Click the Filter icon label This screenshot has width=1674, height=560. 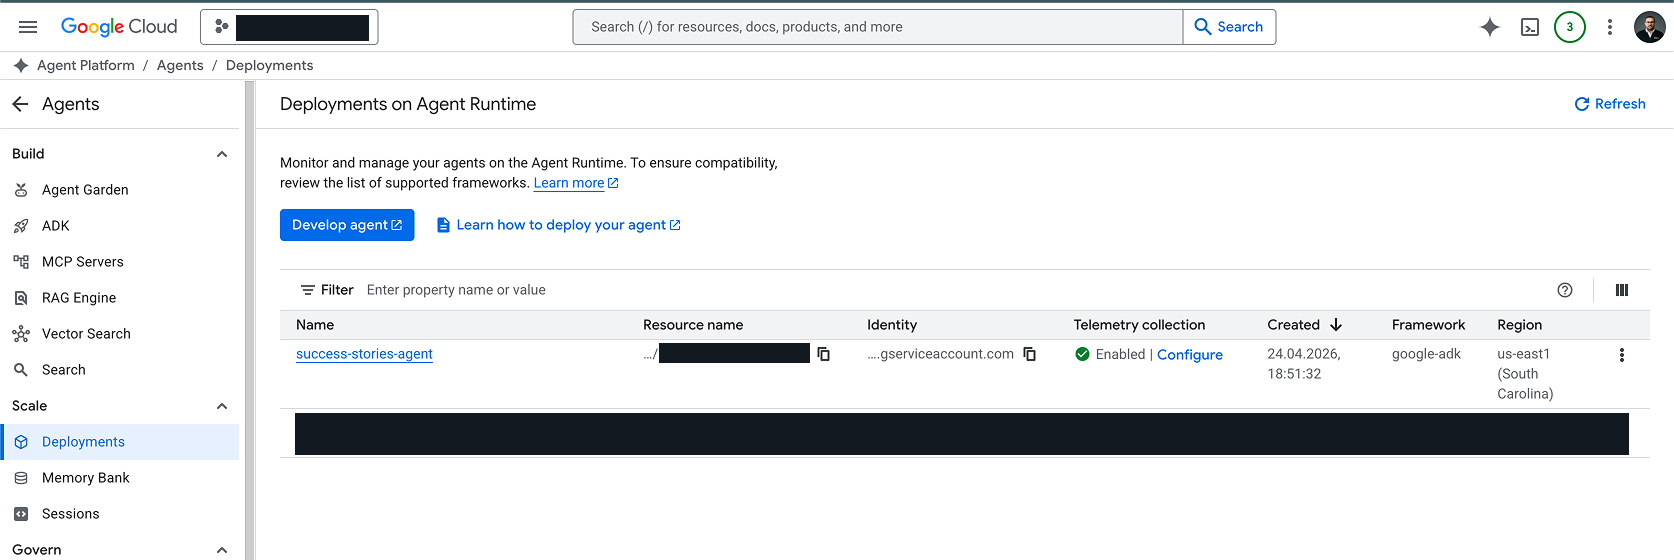(327, 290)
